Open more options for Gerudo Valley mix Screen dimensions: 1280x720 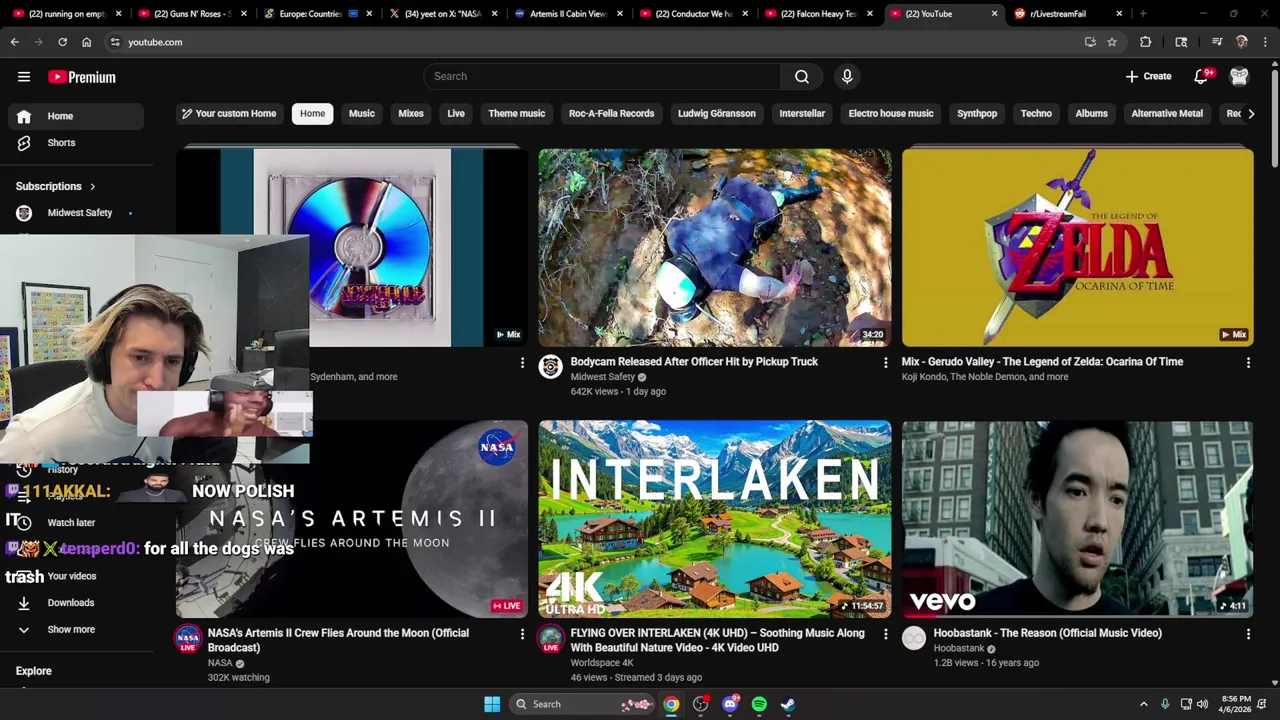tap(1248, 363)
